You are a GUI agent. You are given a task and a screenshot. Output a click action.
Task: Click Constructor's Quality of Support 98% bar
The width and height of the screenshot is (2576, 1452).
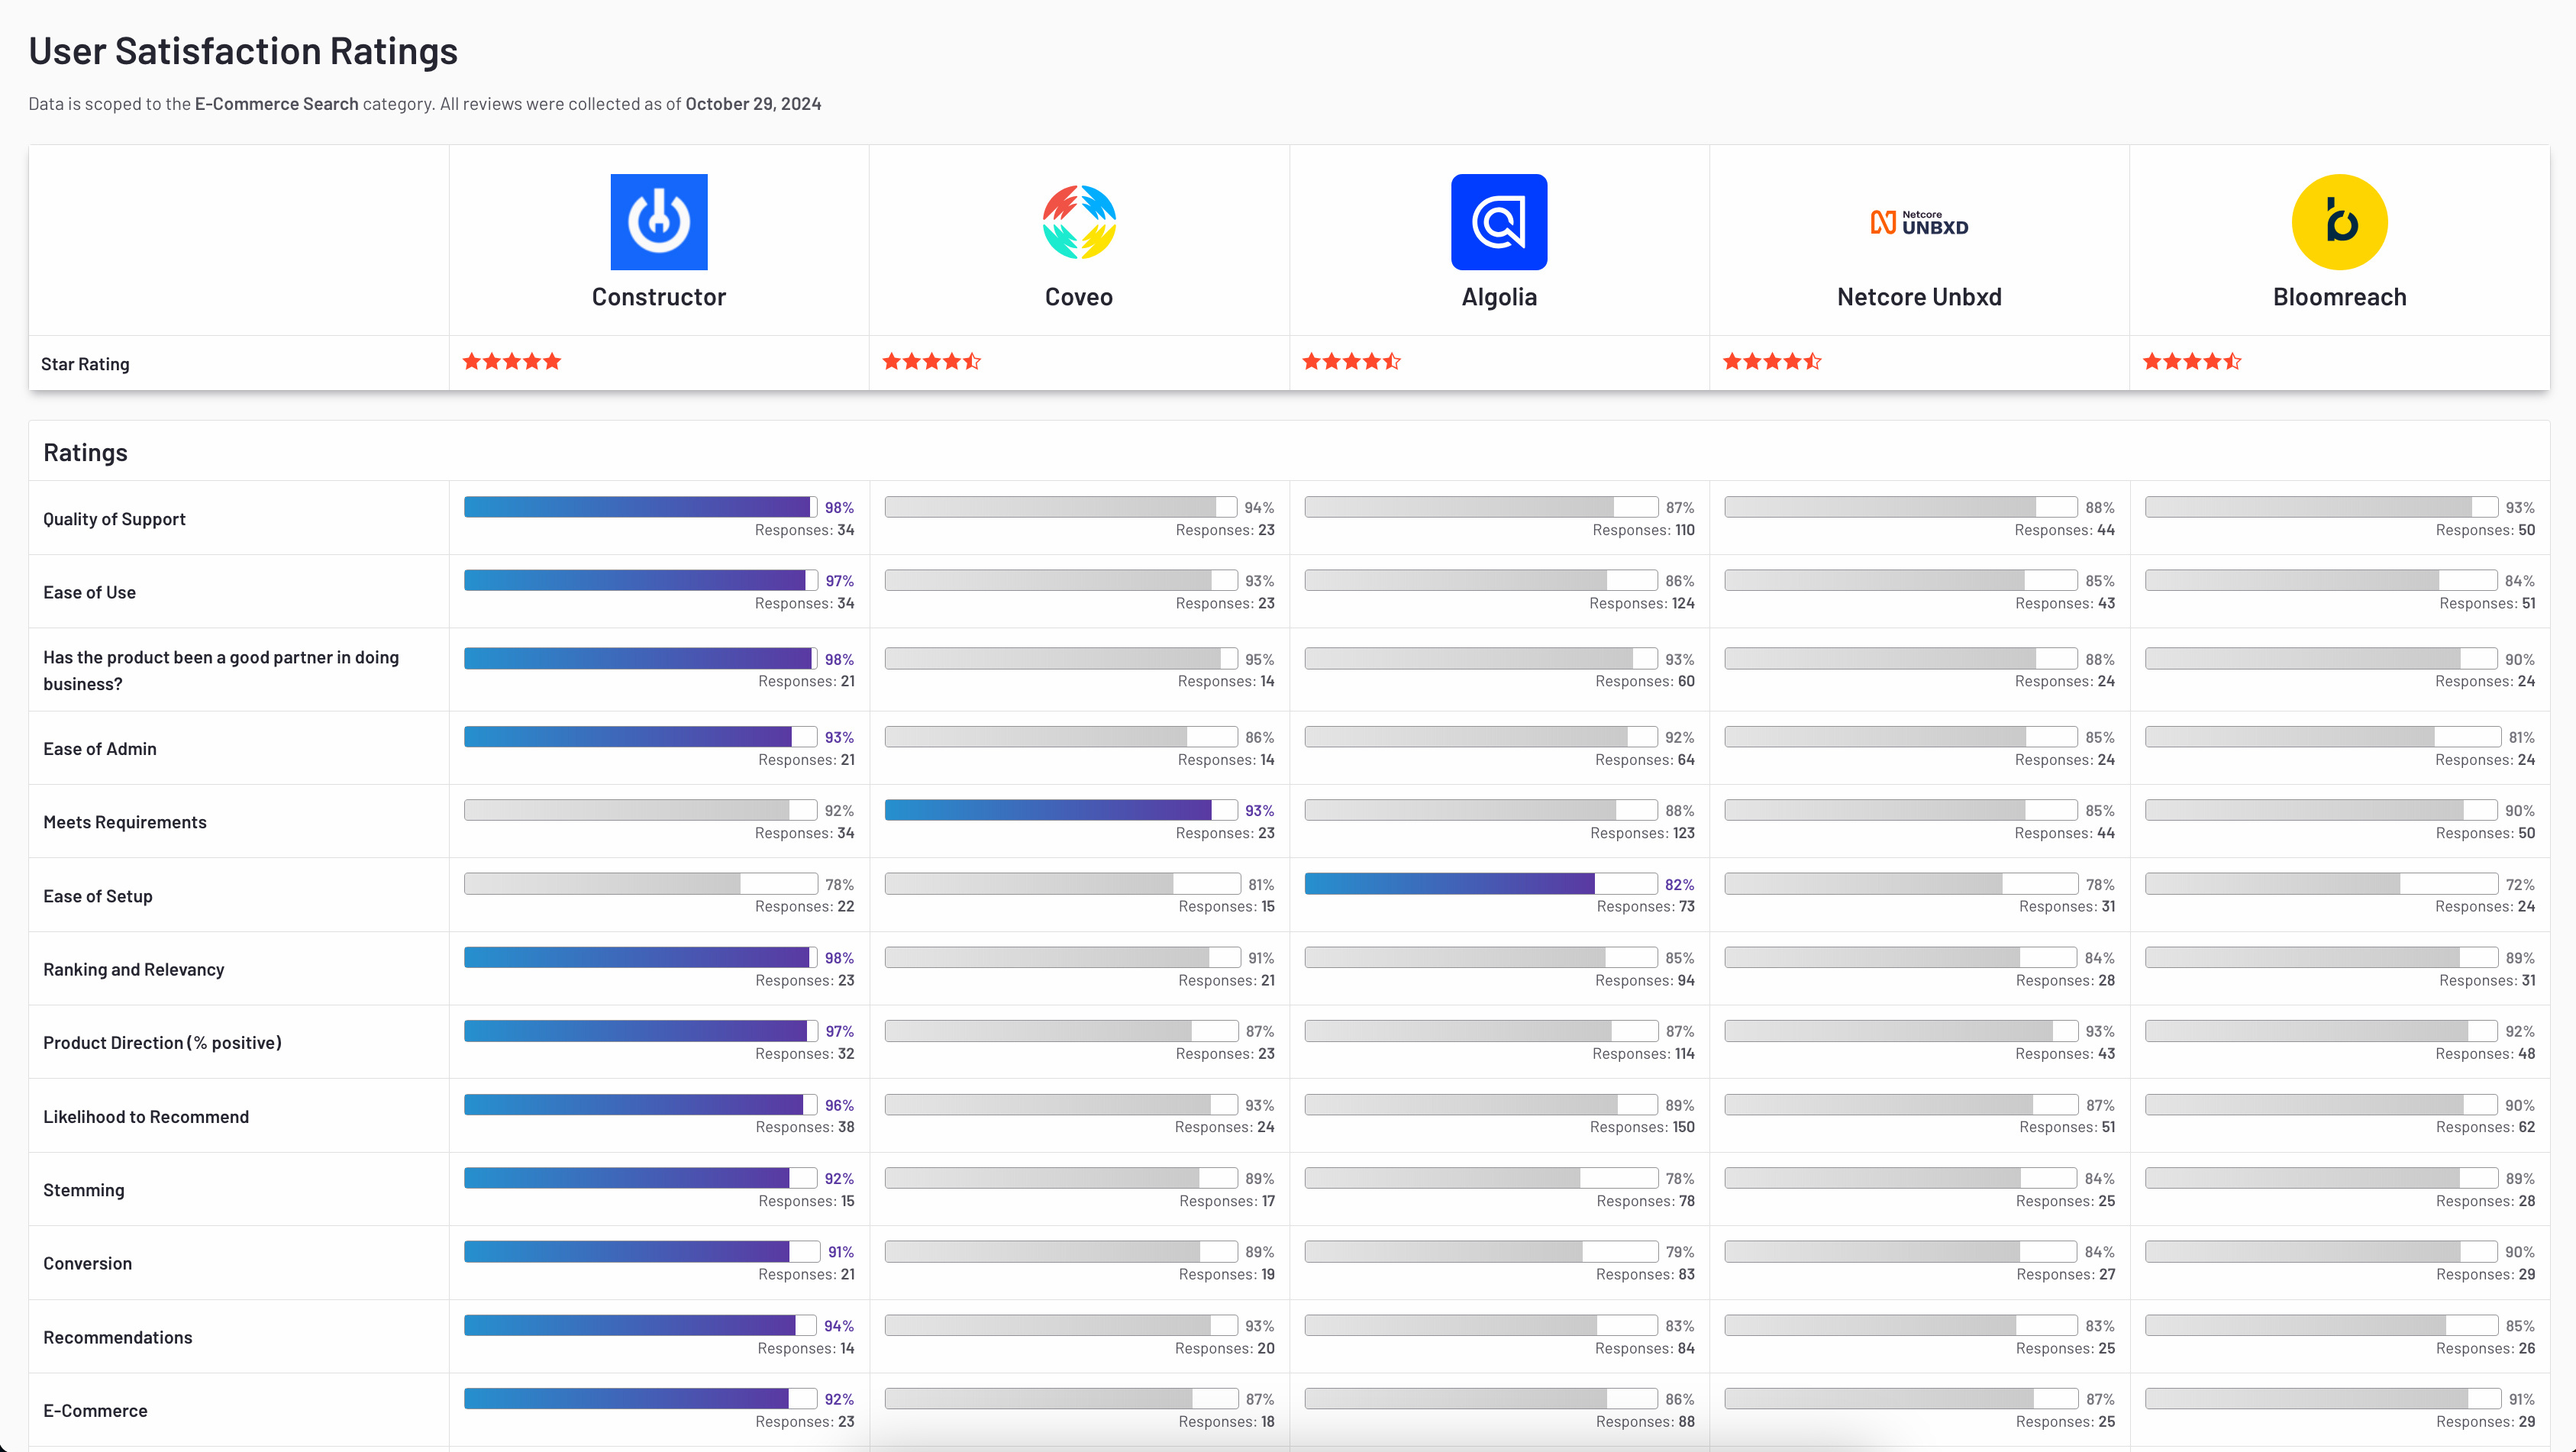(x=641, y=507)
